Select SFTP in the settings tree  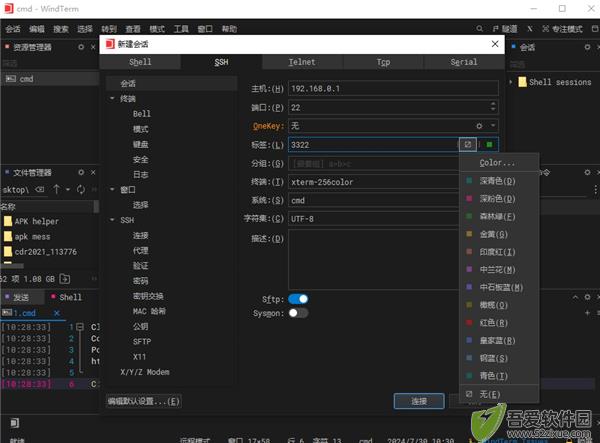click(142, 342)
